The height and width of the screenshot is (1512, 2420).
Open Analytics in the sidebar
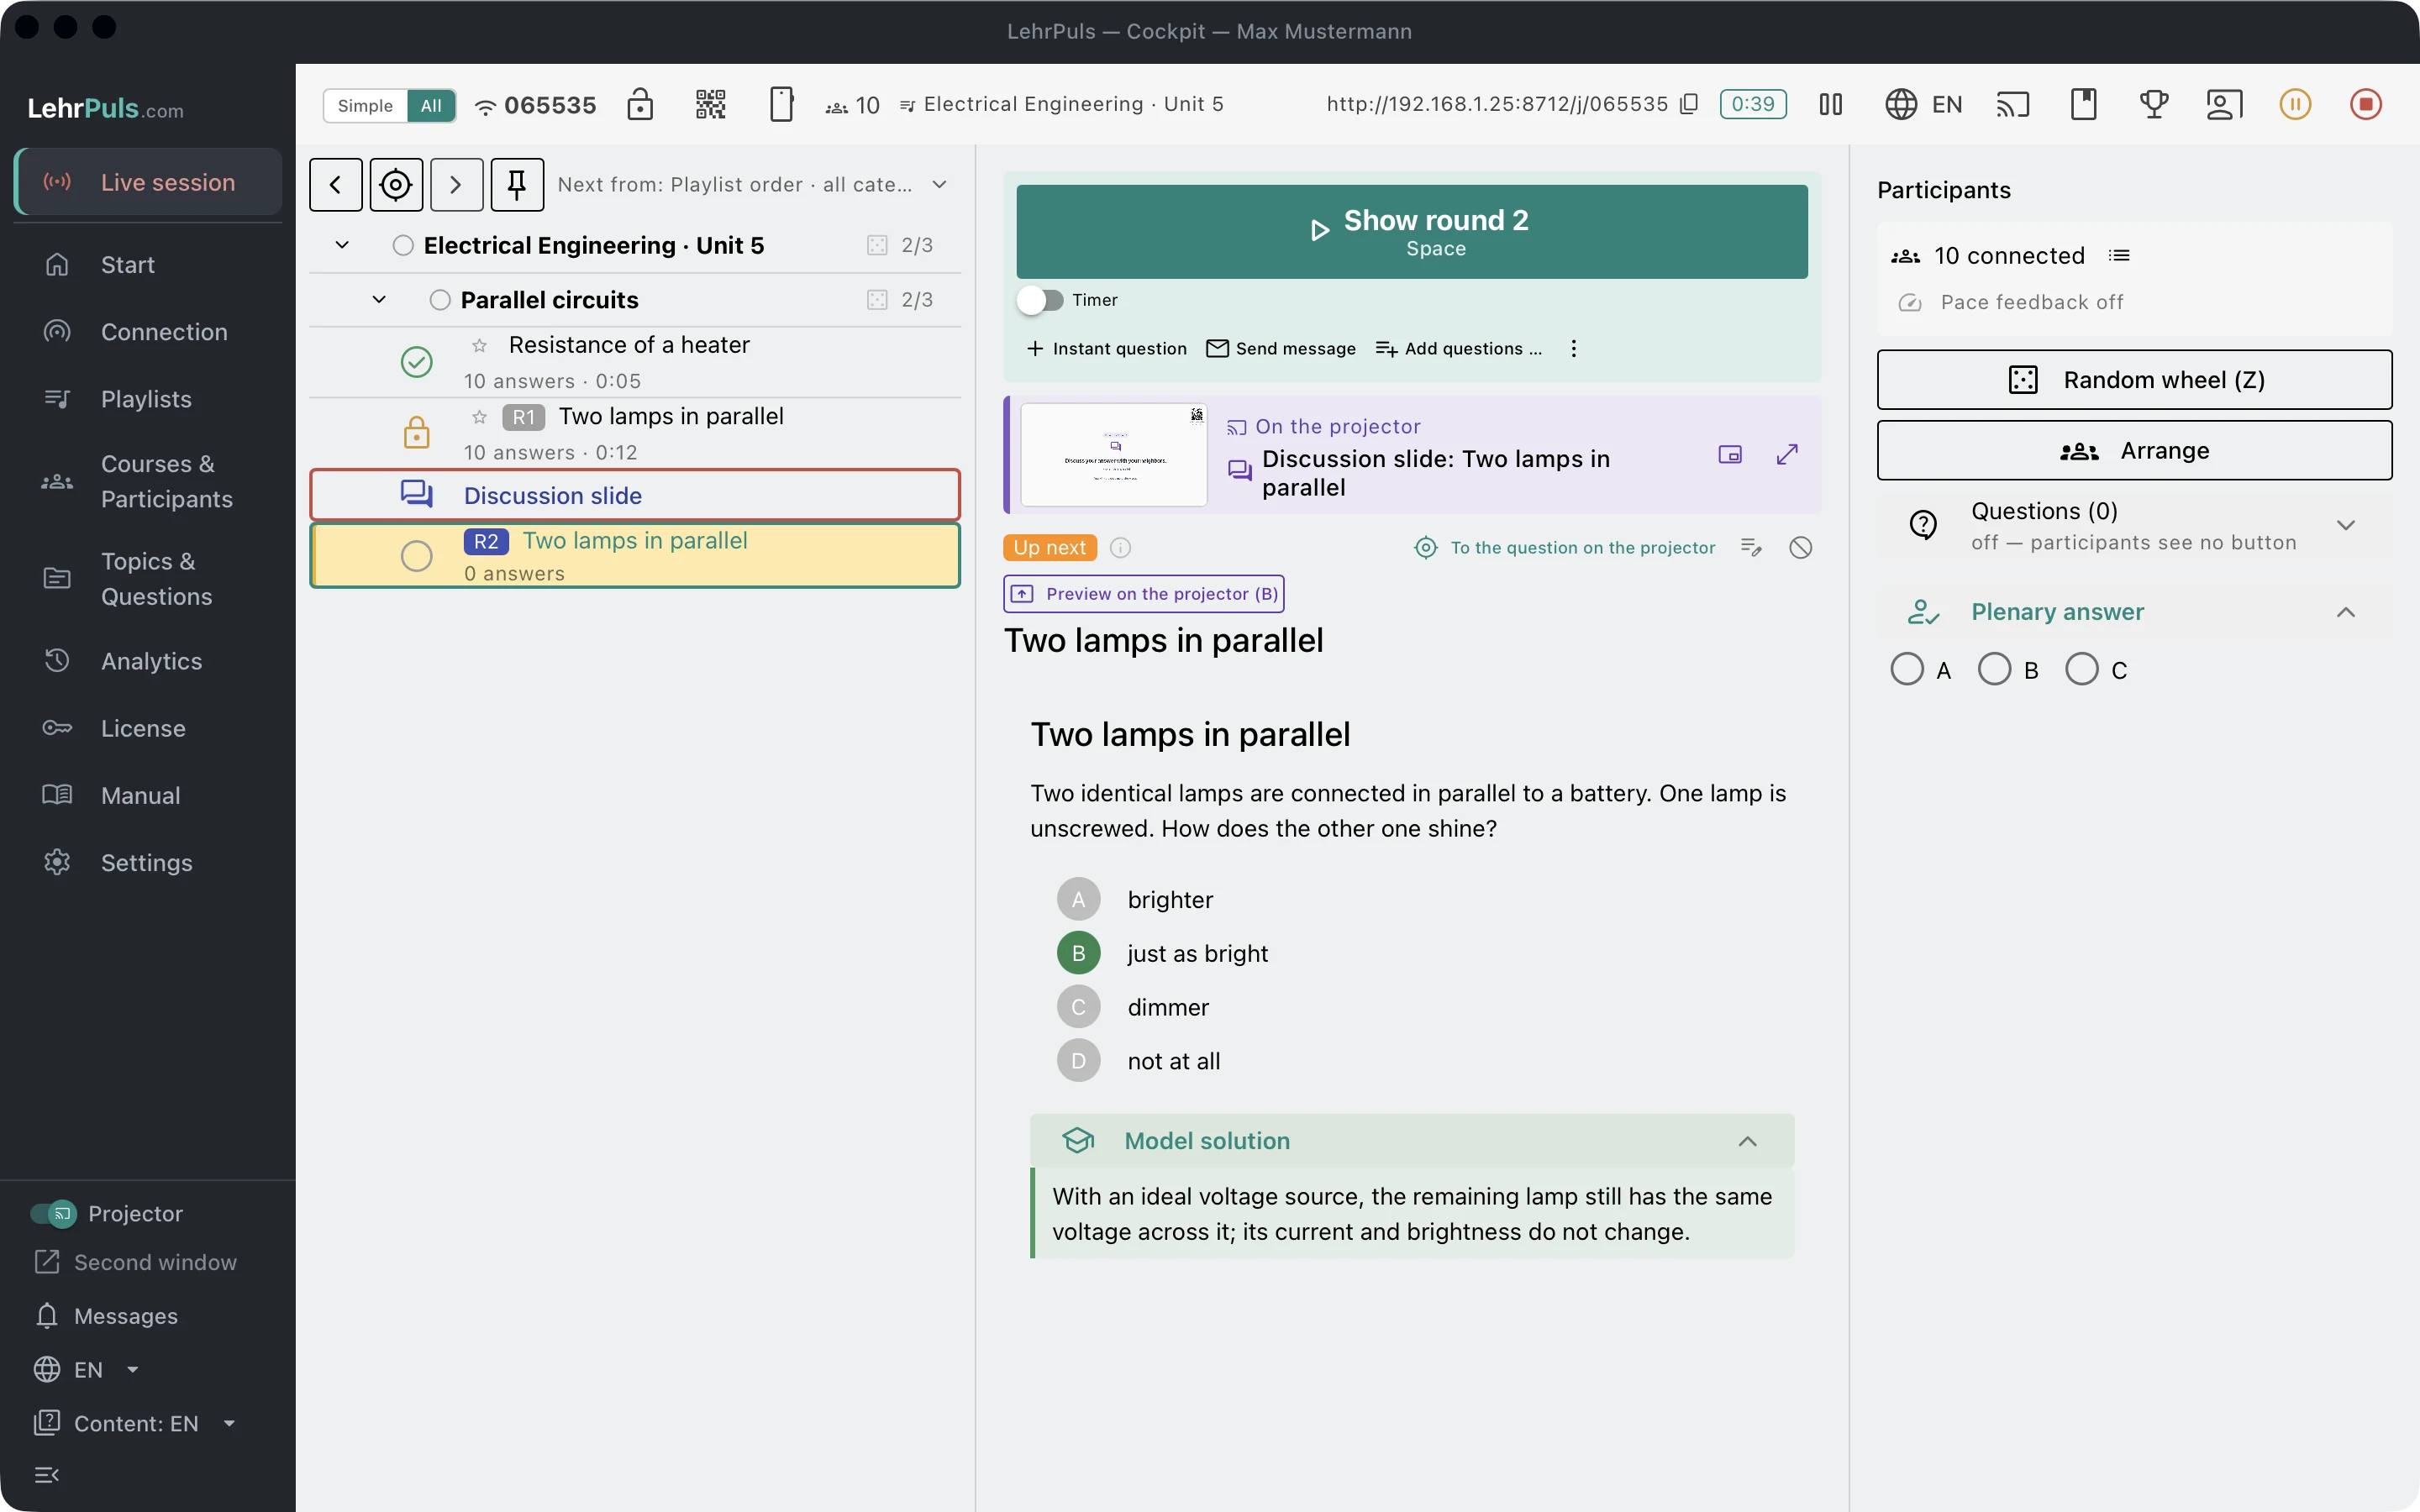click(x=148, y=661)
